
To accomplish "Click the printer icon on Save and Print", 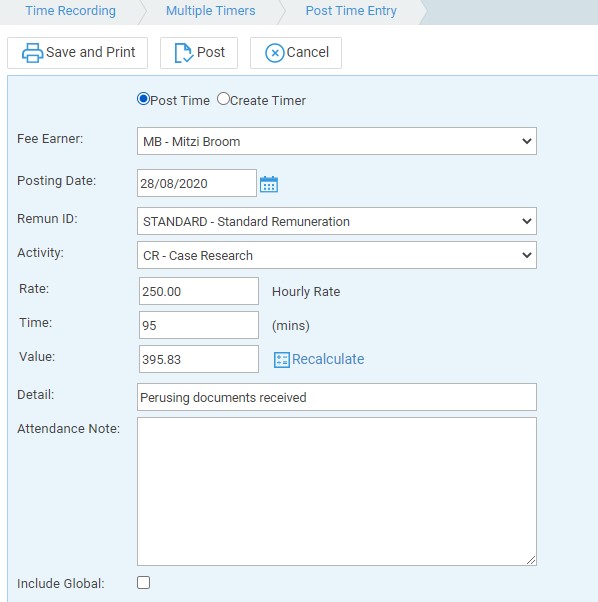I will [32, 53].
